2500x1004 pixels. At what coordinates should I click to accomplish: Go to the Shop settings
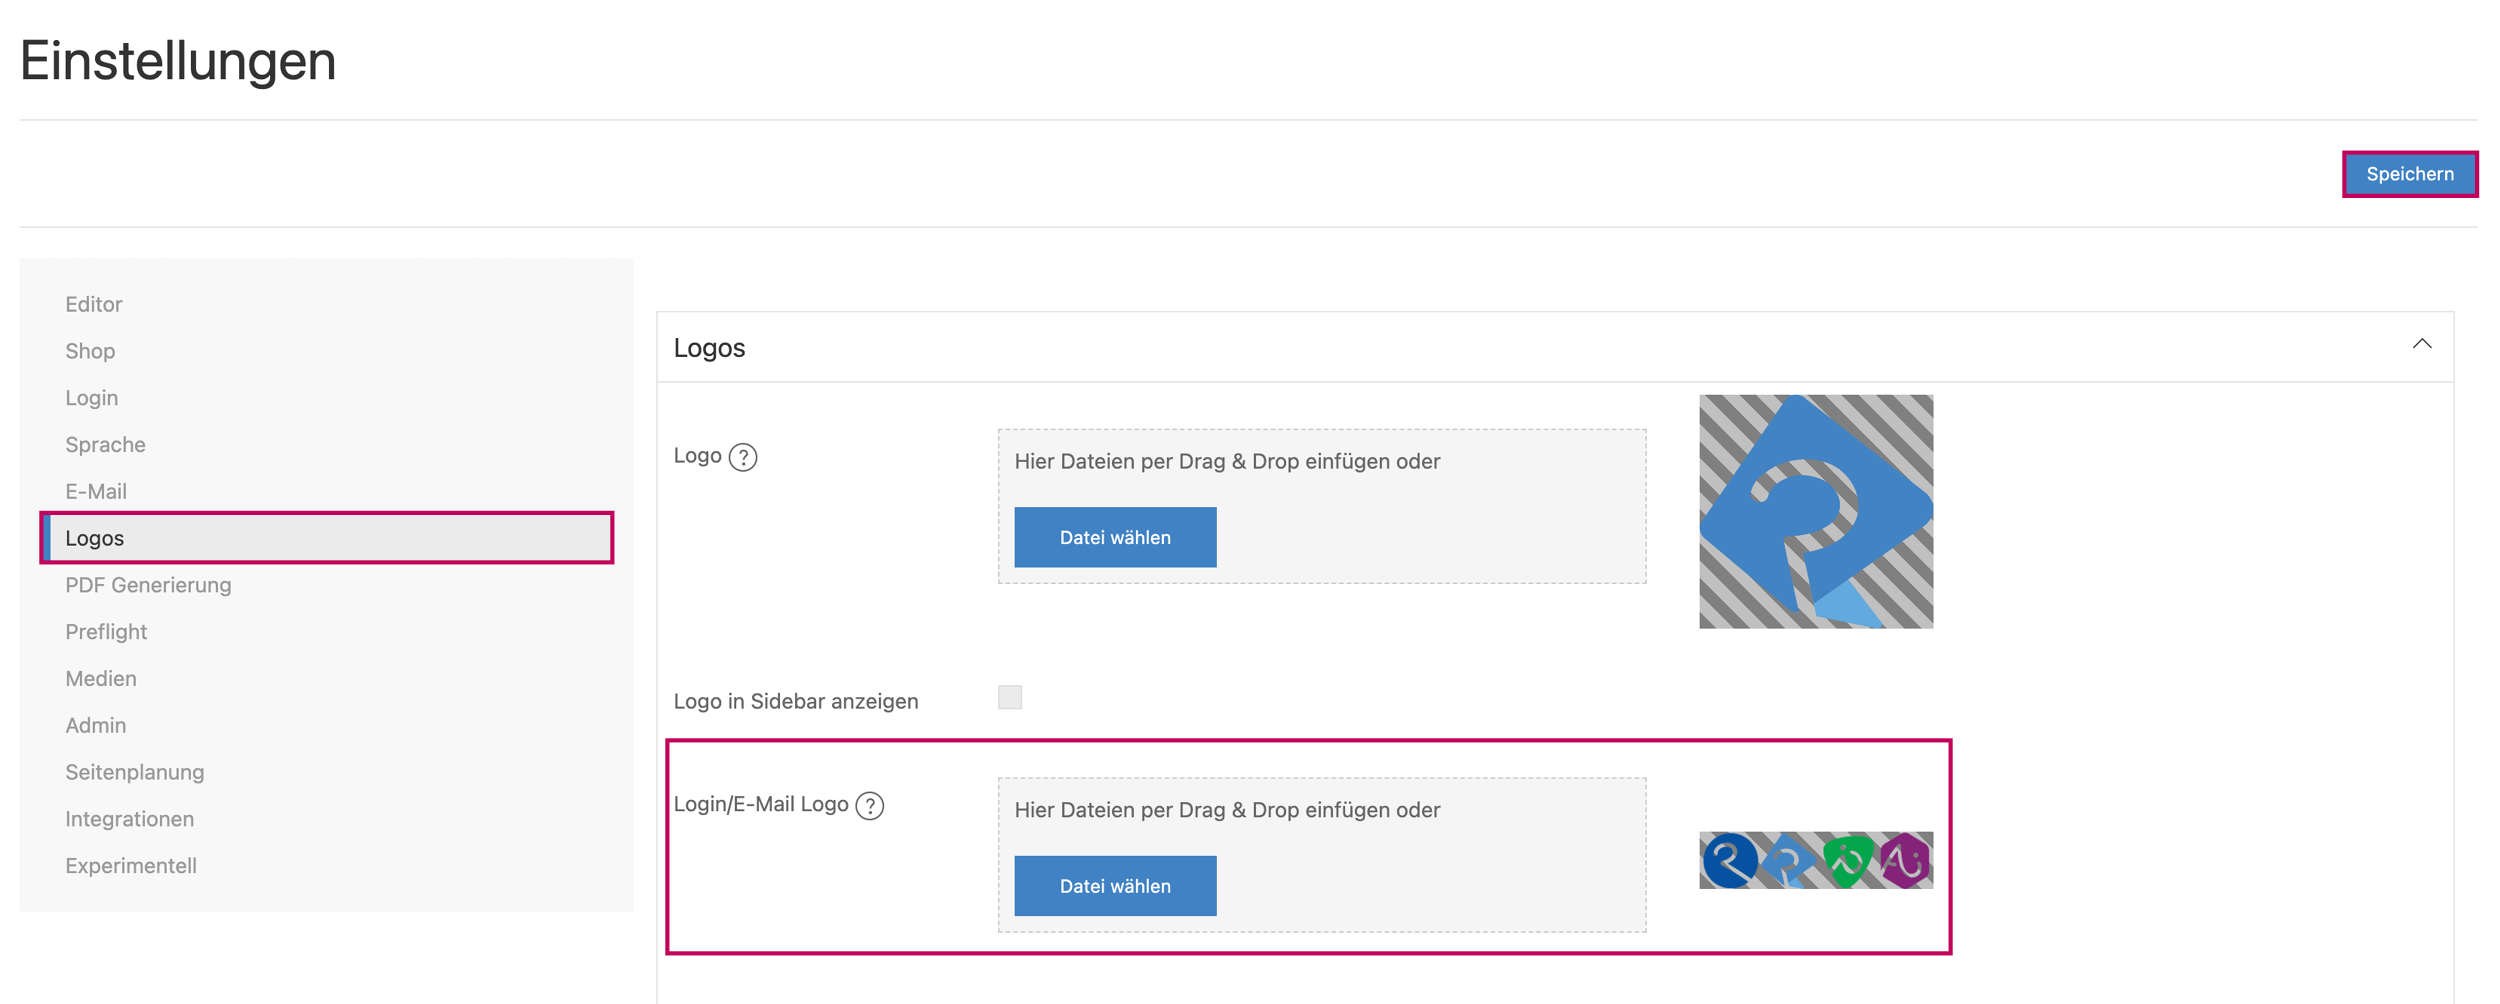90,351
